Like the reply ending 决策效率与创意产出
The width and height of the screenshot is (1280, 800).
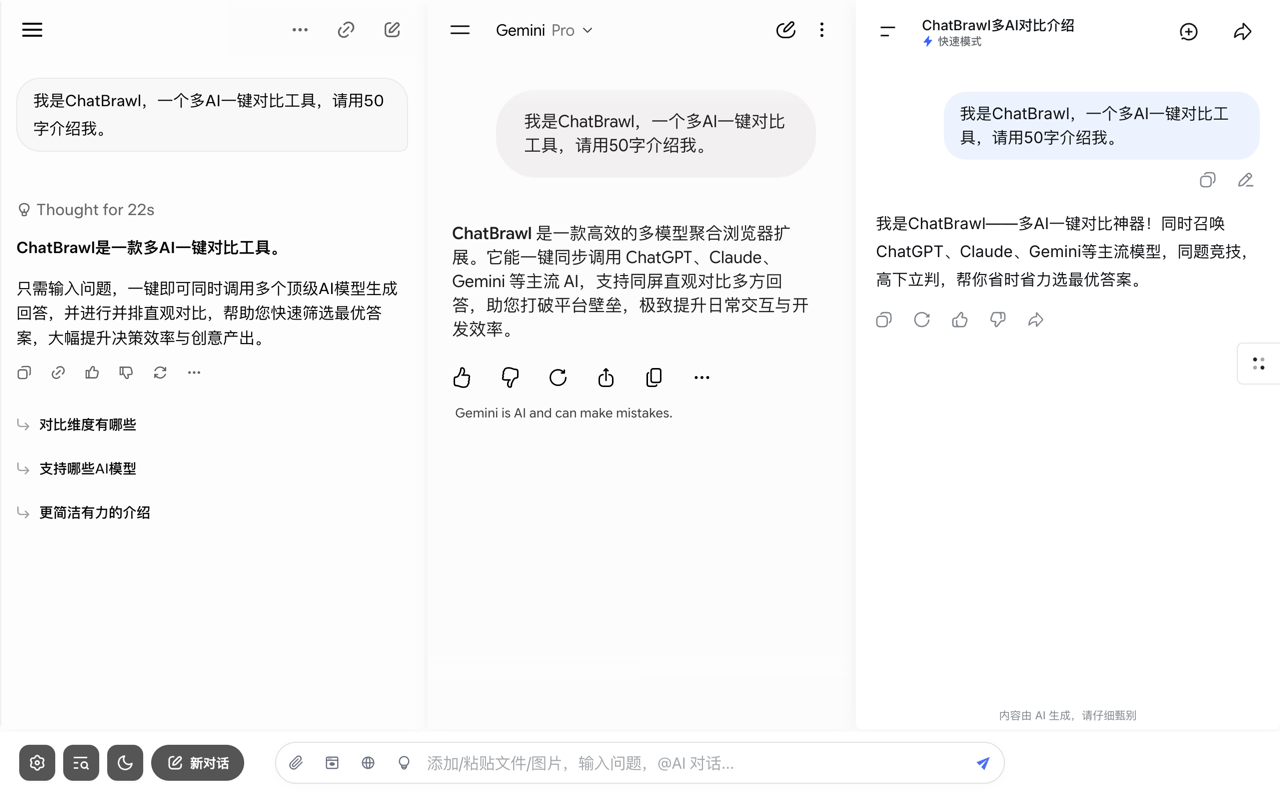click(92, 373)
